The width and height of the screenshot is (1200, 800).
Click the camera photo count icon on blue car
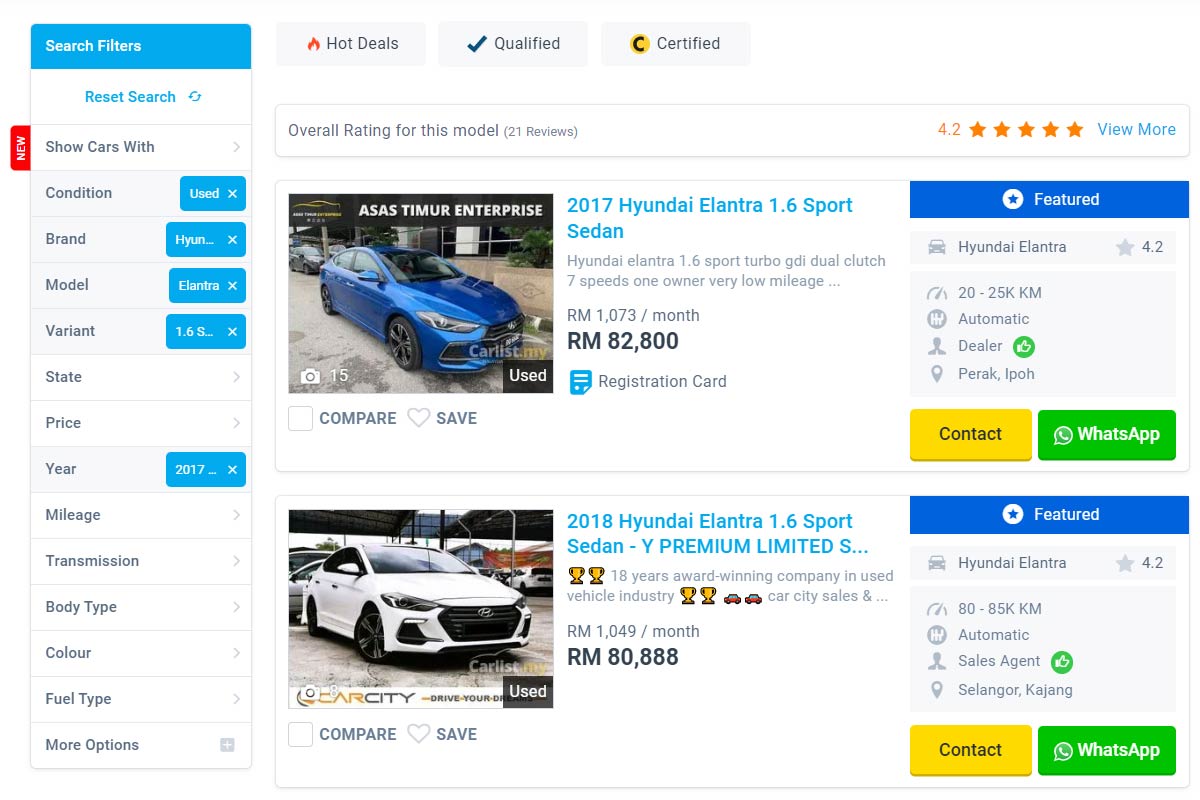click(x=311, y=376)
